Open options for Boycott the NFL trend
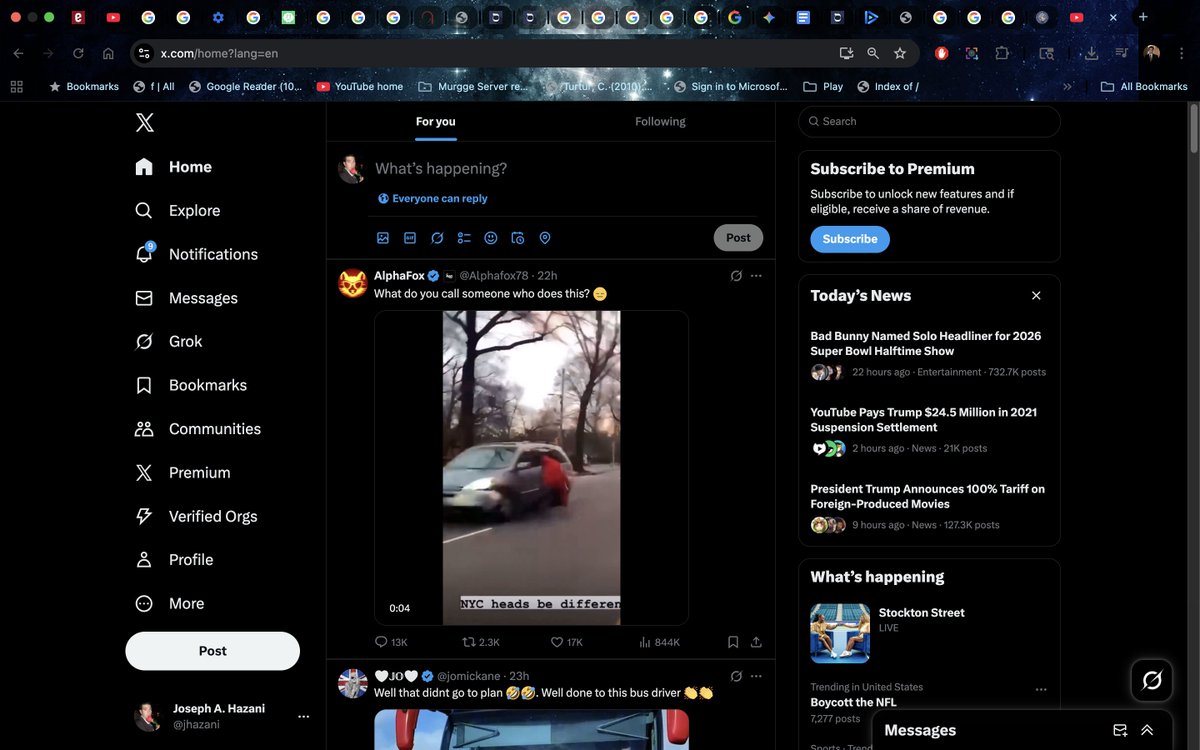The height and width of the screenshot is (750, 1200). tap(1041, 689)
